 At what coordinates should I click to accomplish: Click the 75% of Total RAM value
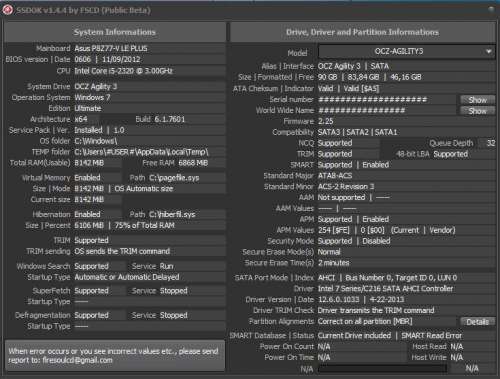point(145,225)
